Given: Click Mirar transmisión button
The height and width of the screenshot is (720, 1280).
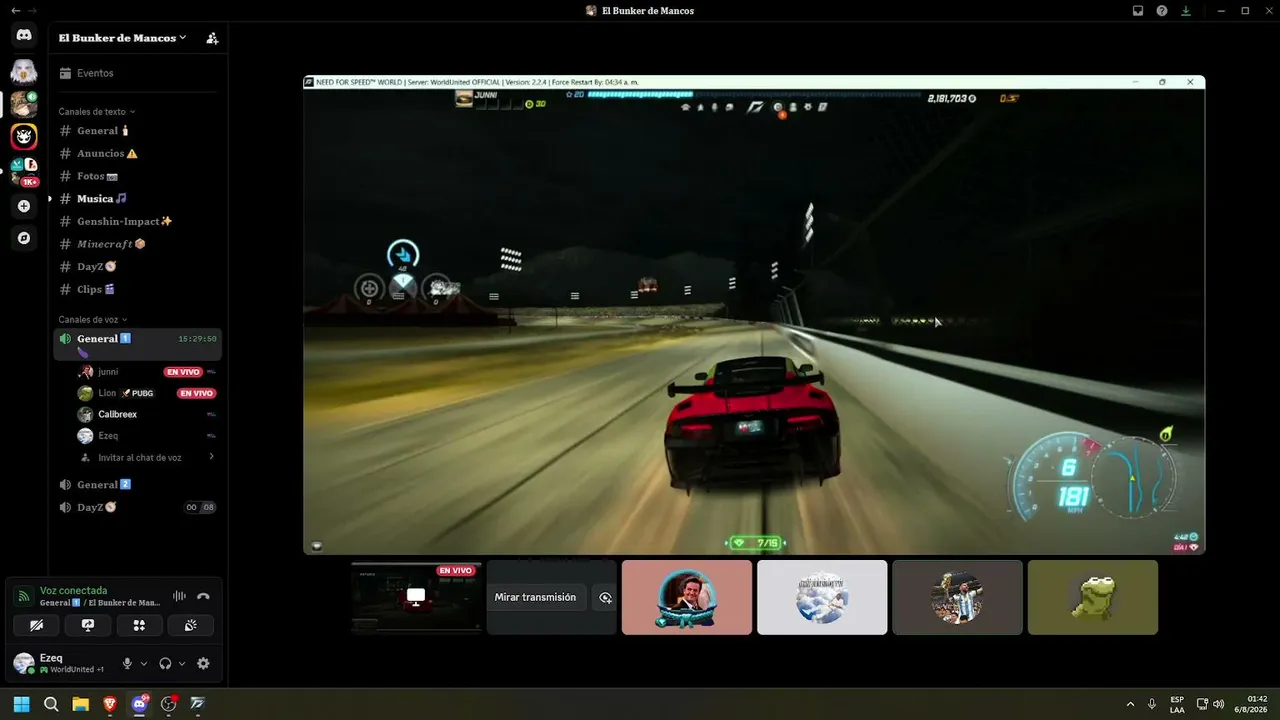Looking at the screenshot, I should 536,597.
